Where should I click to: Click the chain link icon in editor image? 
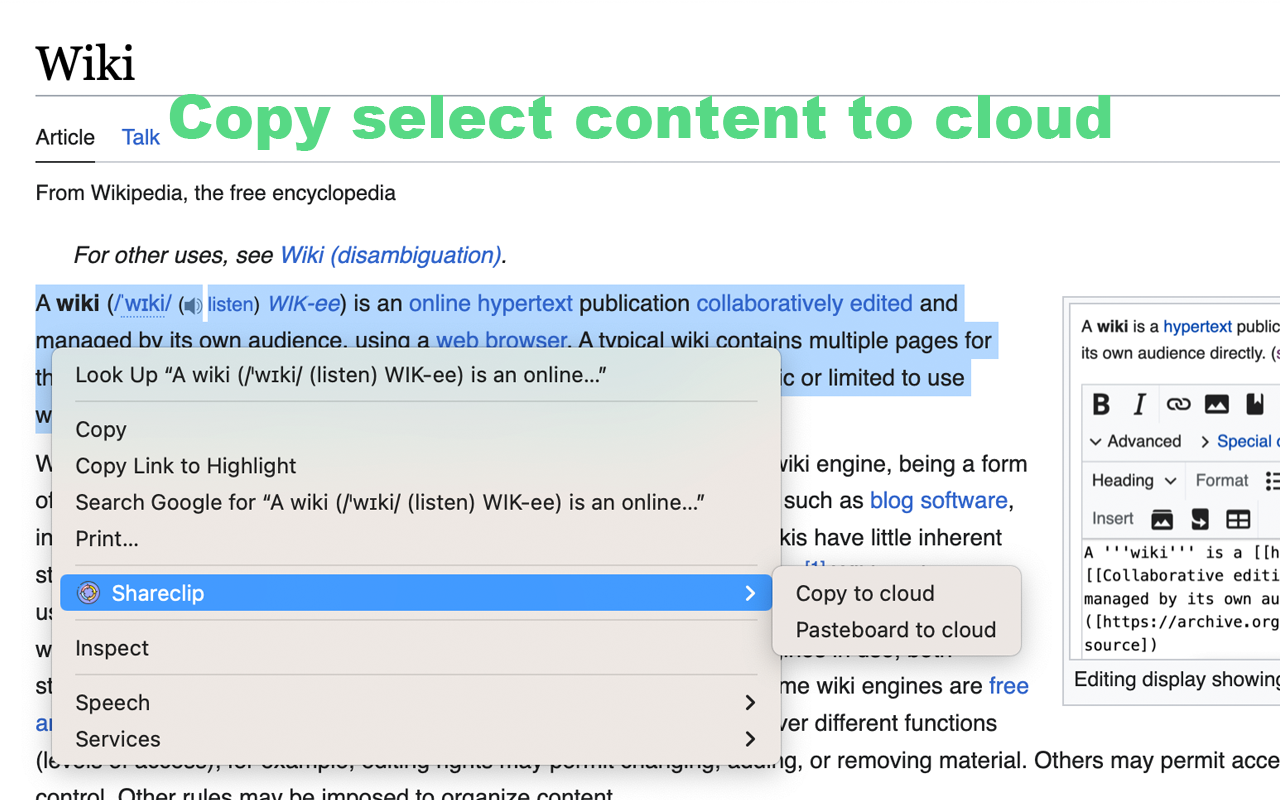[x=1178, y=404]
